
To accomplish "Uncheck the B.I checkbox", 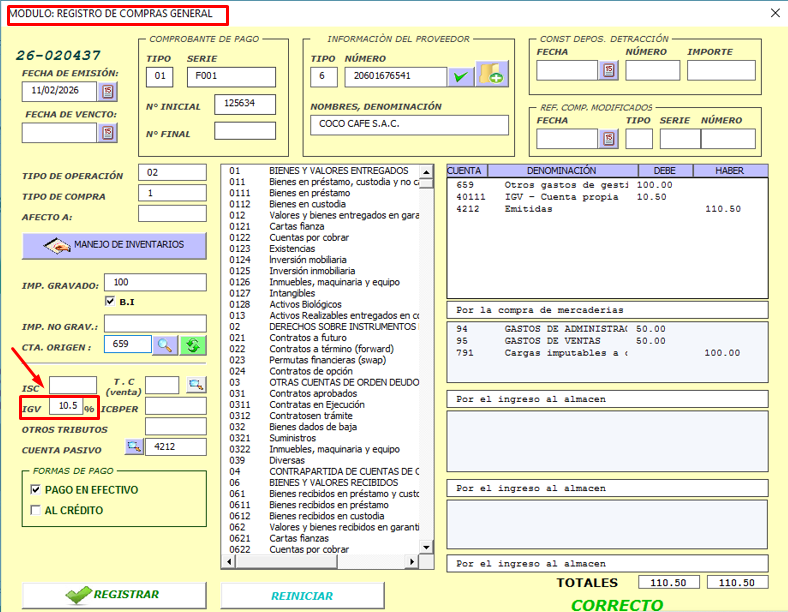I will (x=110, y=301).
